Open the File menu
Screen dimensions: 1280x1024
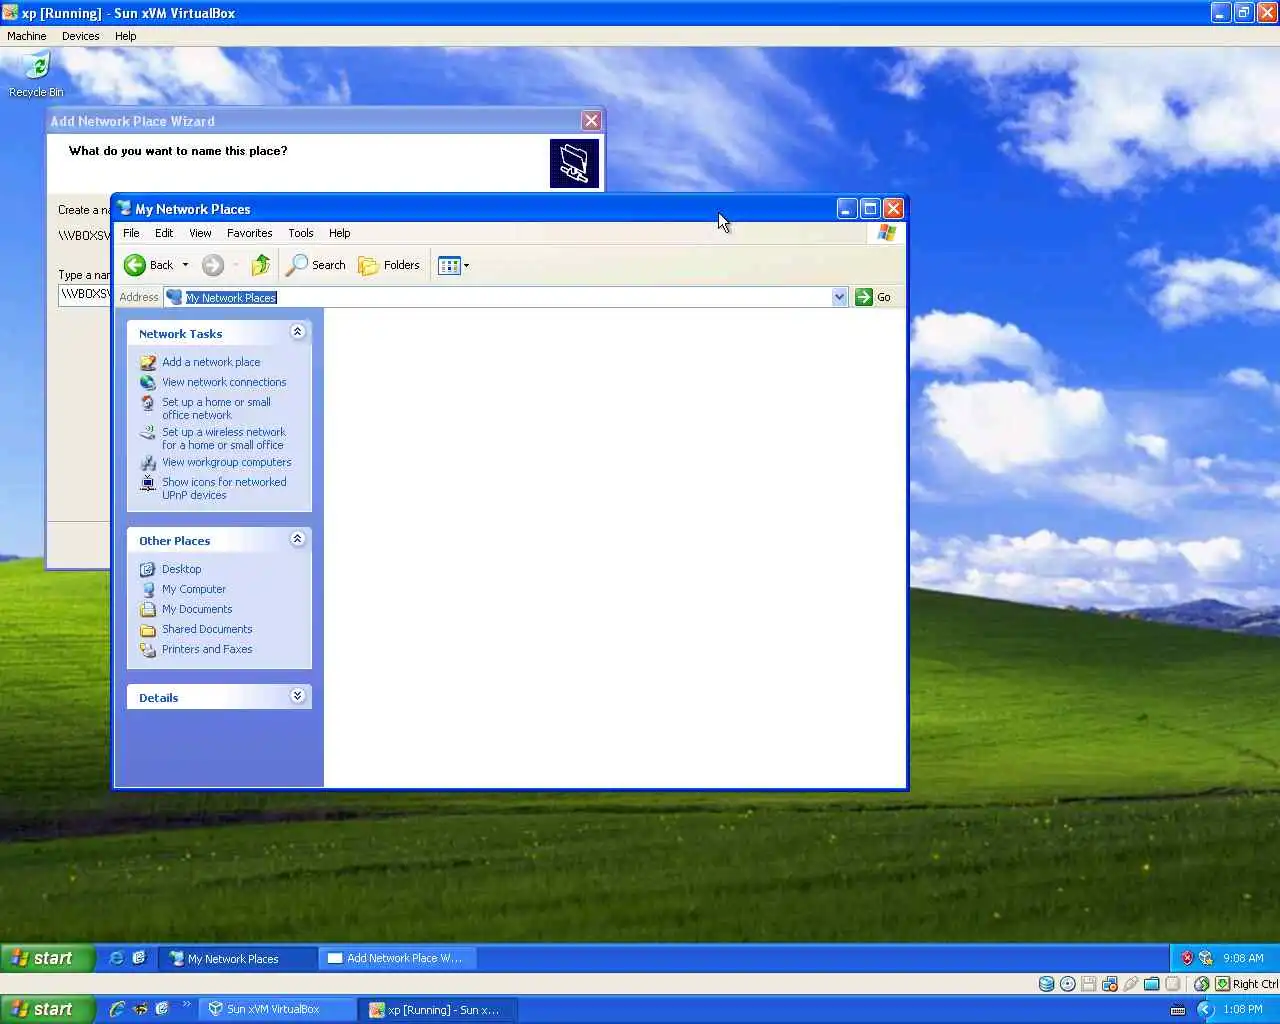coord(131,233)
